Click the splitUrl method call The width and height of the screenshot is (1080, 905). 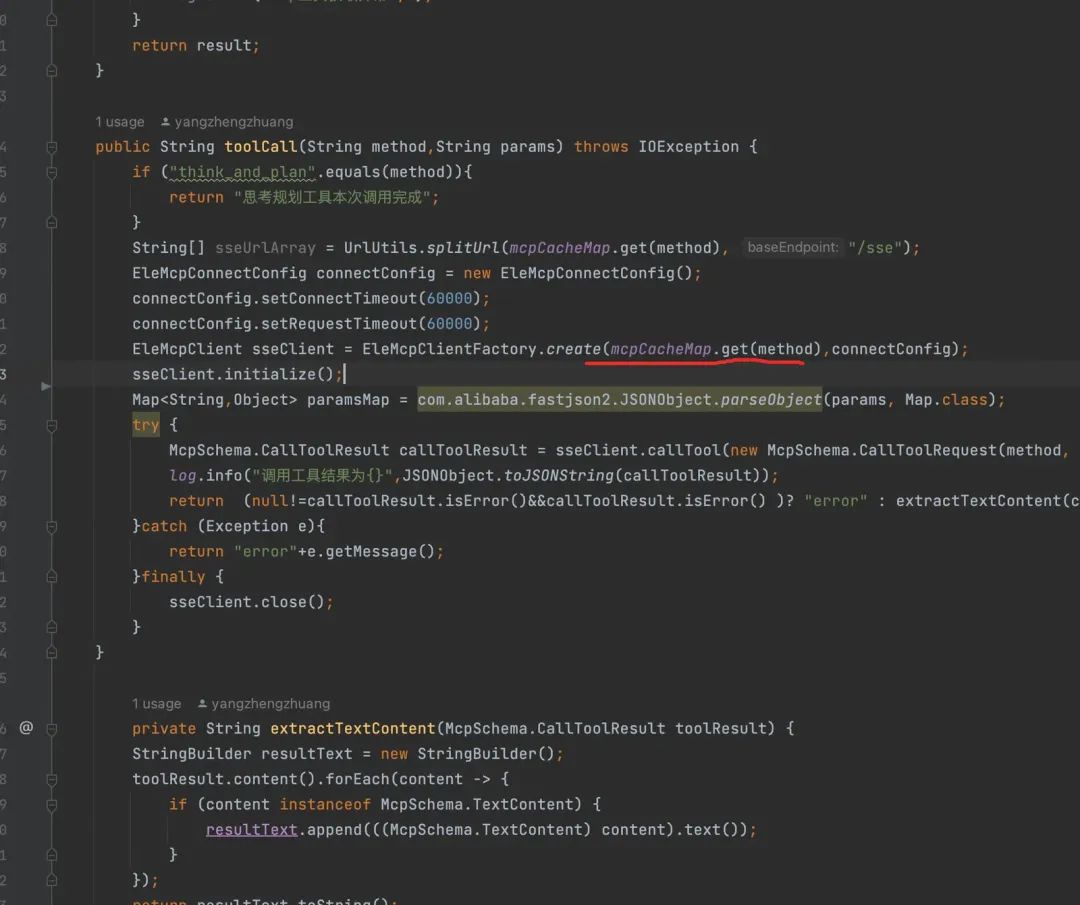(x=464, y=248)
